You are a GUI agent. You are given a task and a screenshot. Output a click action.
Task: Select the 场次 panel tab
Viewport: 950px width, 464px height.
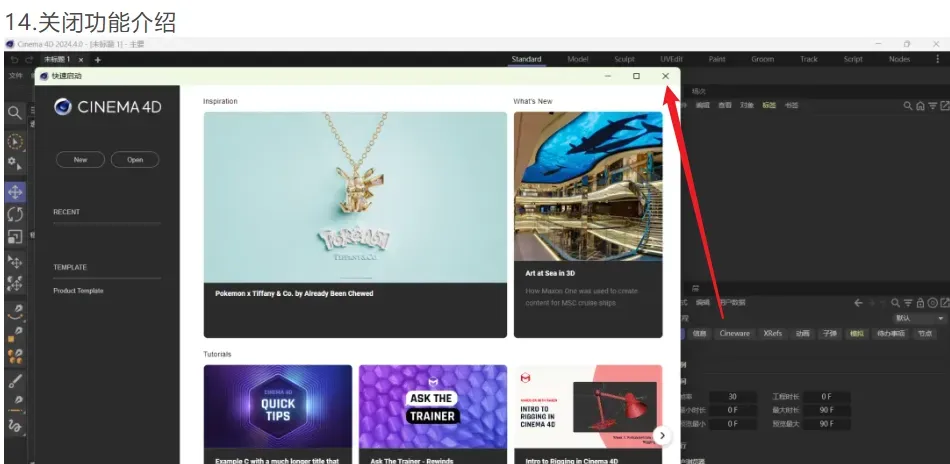pyautogui.click(x=699, y=91)
